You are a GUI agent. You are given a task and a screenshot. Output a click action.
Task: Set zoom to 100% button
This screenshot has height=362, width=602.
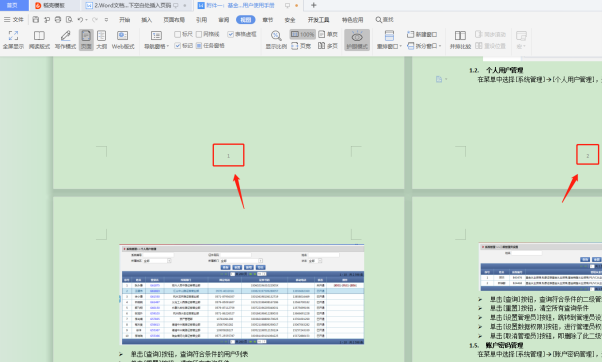pos(303,35)
